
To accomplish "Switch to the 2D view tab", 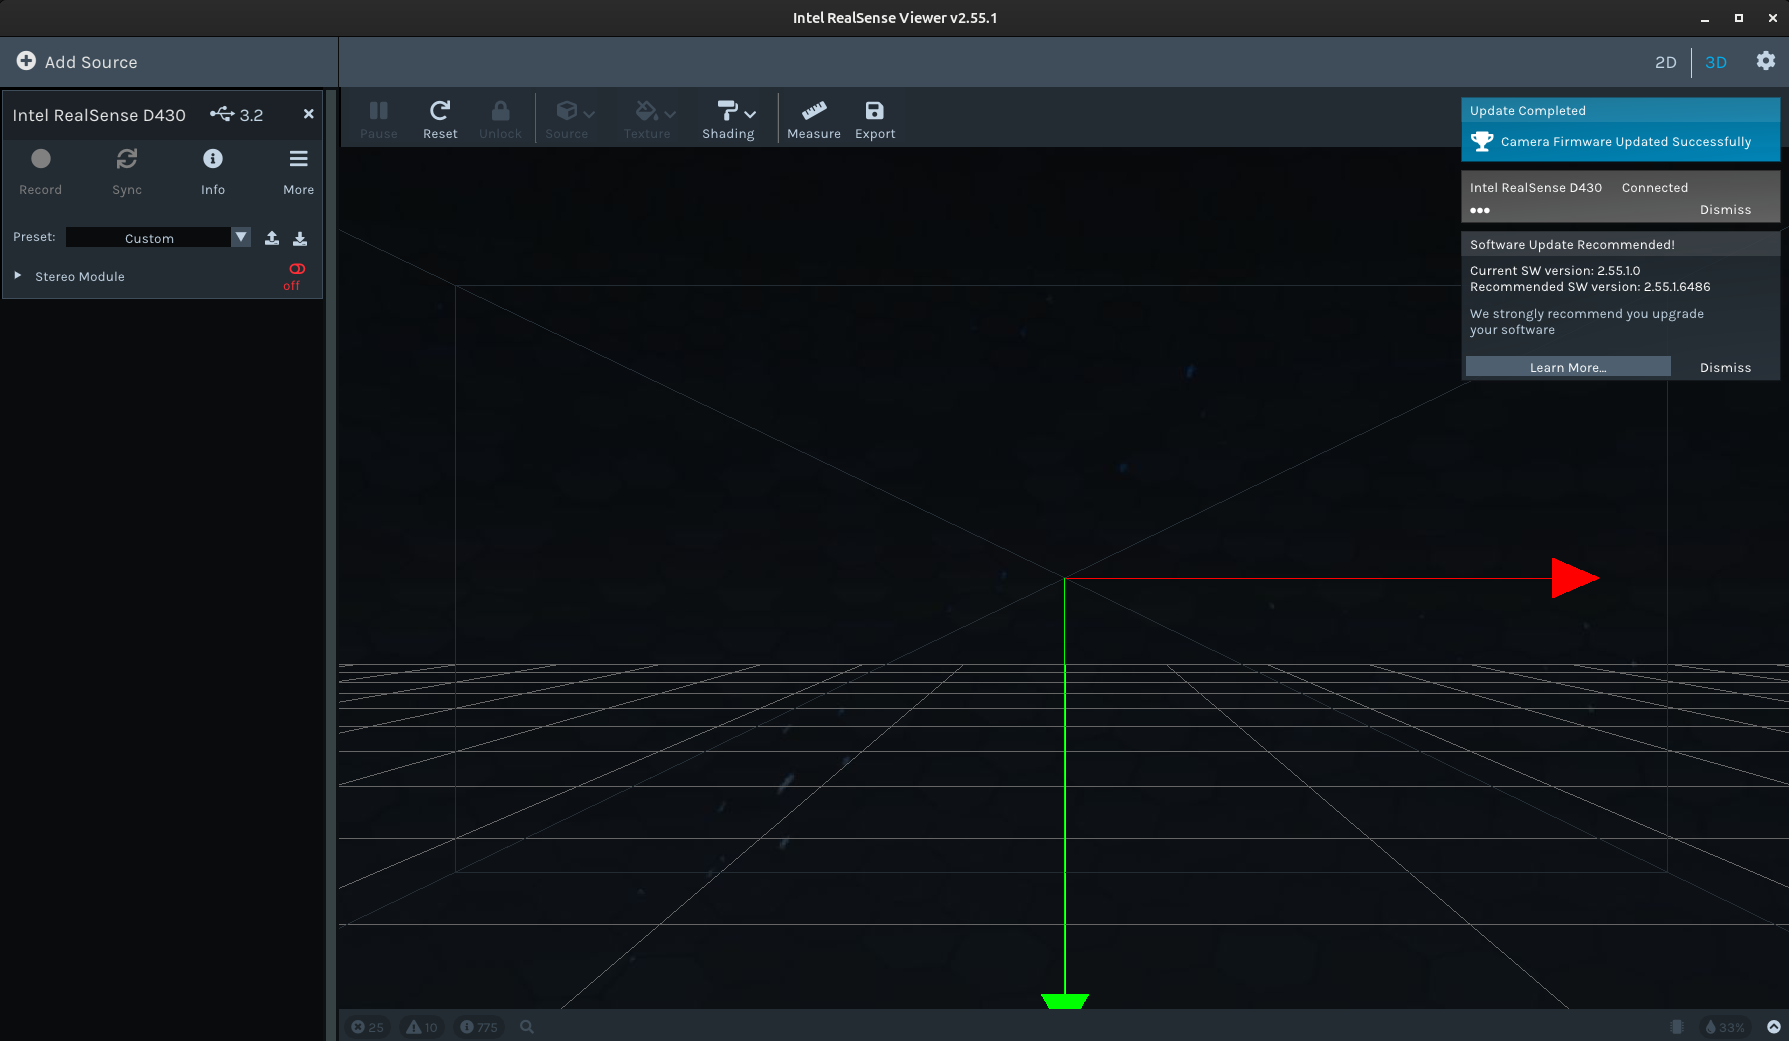I will click(x=1665, y=62).
